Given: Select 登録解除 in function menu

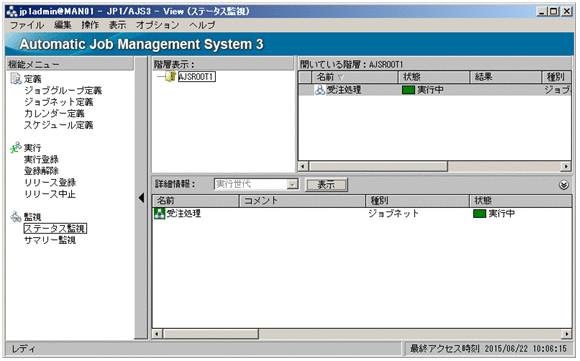Looking at the screenshot, I should (41, 171).
